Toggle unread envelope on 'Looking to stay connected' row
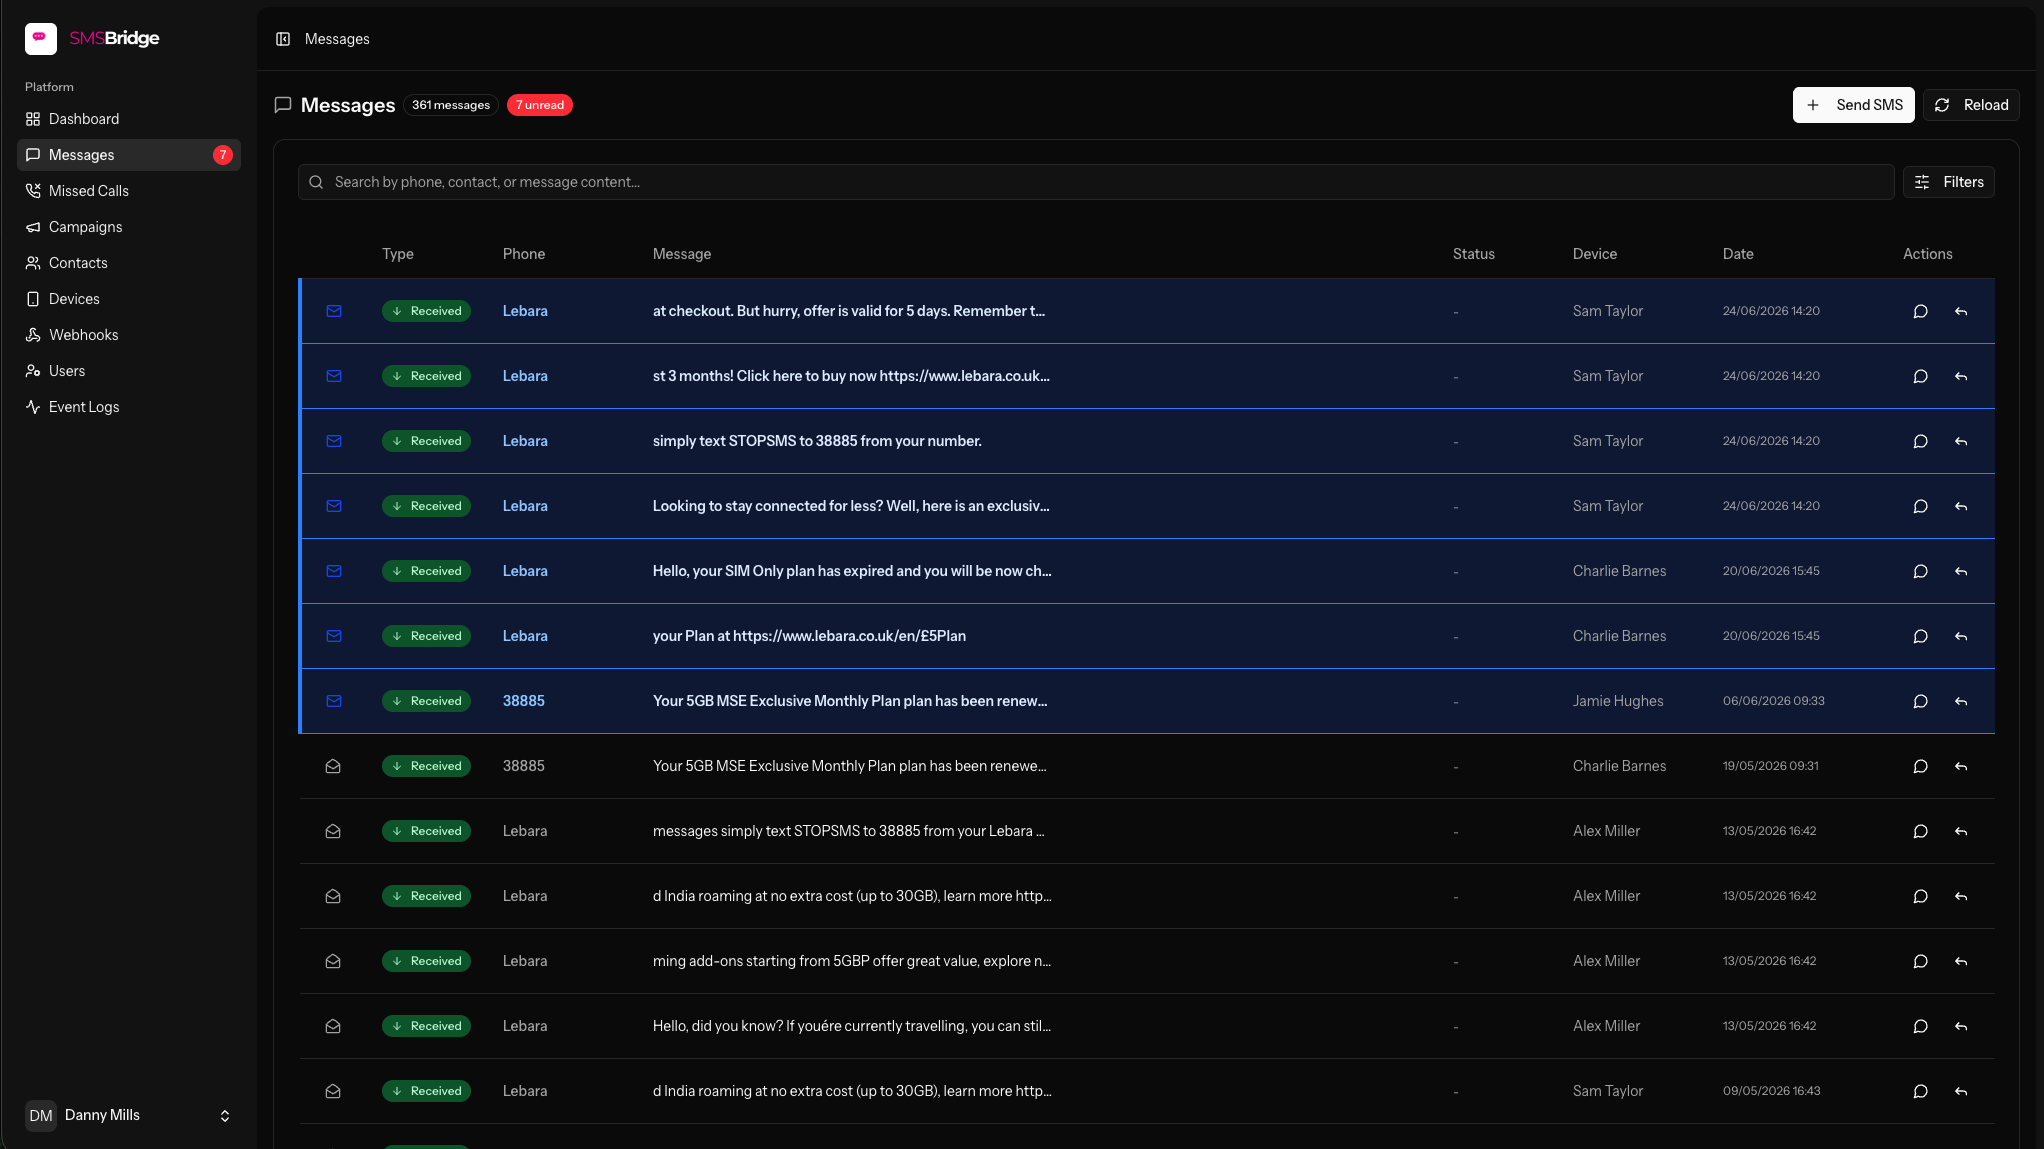2044x1149 pixels. 334,506
